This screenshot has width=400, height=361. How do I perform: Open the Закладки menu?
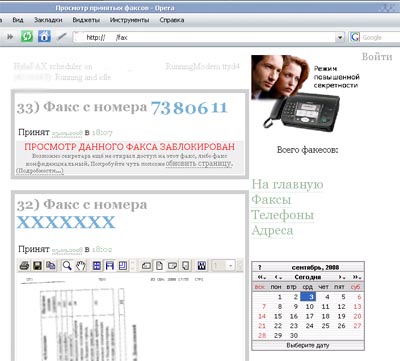tap(48, 20)
